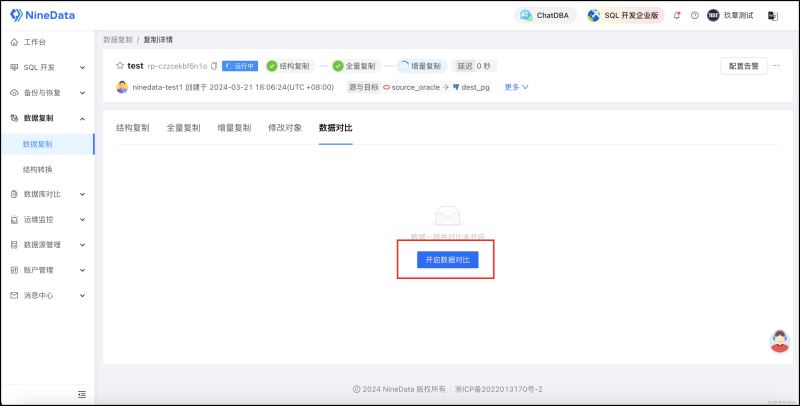Click 数据复制 breadcrumb link
Viewport: 800px width, 406px height.
pos(118,39)
